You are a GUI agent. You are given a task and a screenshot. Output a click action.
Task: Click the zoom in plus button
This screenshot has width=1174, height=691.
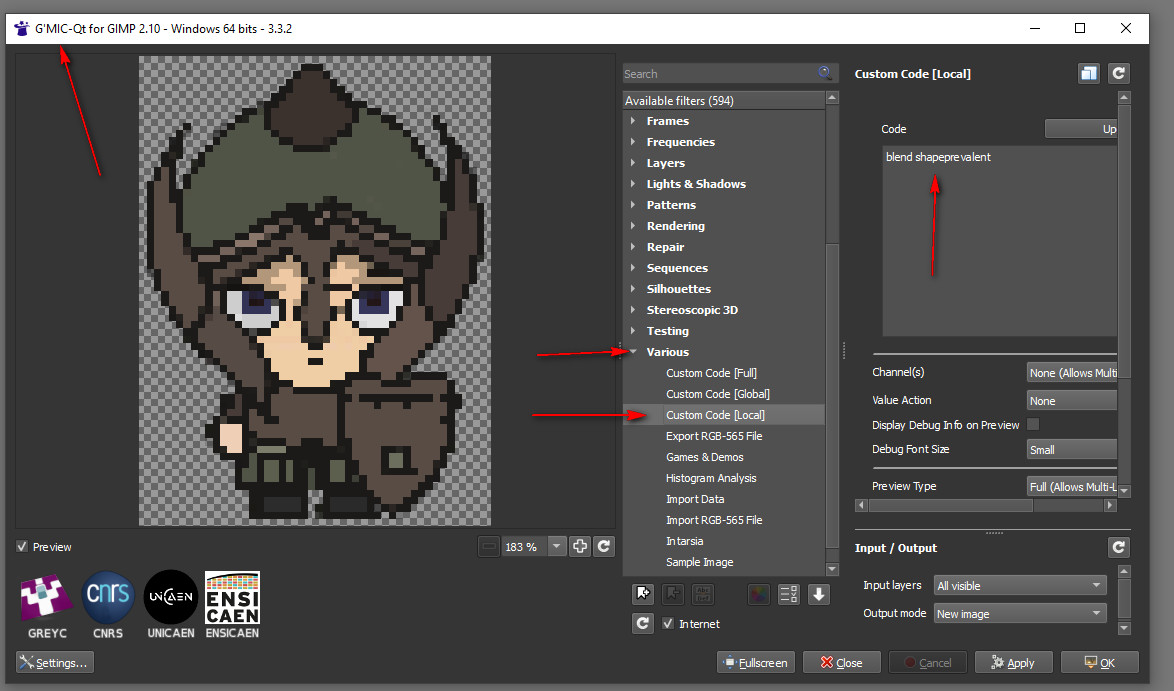580,547
